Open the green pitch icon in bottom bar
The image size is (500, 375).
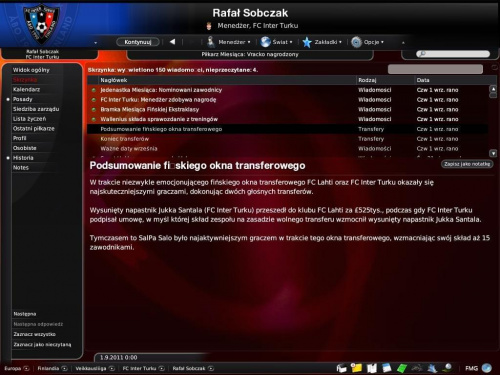(x=402, y=368)
